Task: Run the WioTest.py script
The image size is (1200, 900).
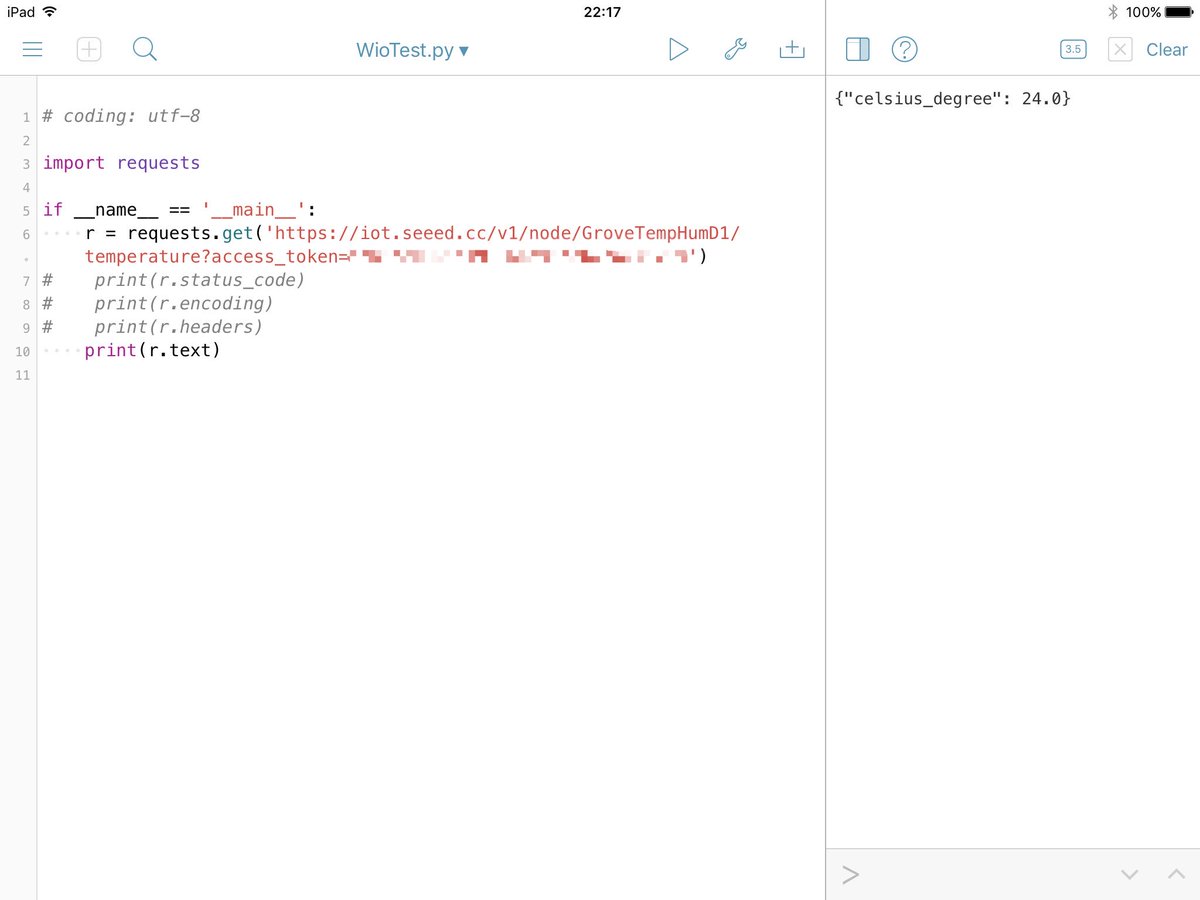Action: (x=679, y=48)
